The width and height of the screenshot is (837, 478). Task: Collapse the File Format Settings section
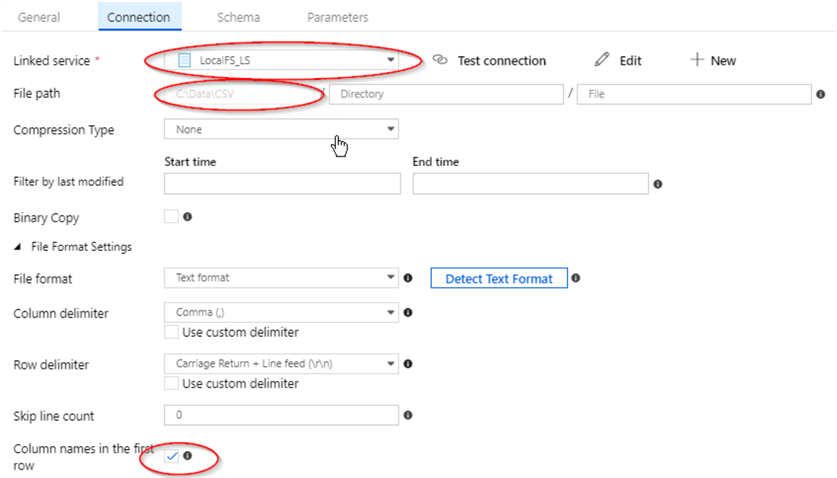tap(17, 246)
